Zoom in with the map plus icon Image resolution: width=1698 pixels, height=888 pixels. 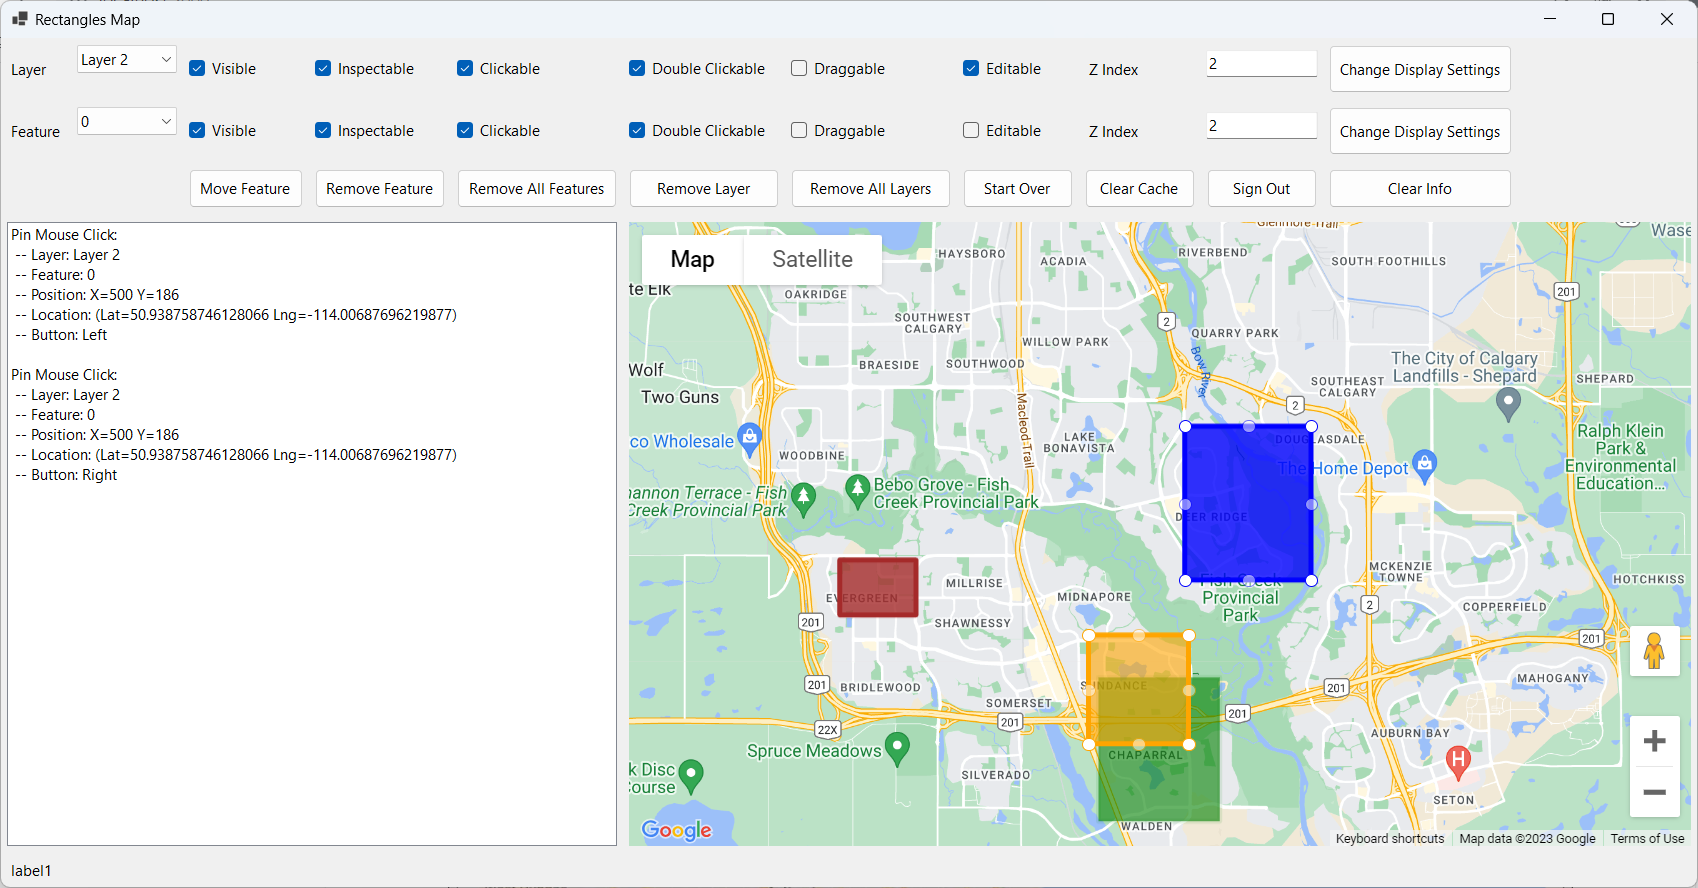pyautogui.click(x=1654, y=741)
